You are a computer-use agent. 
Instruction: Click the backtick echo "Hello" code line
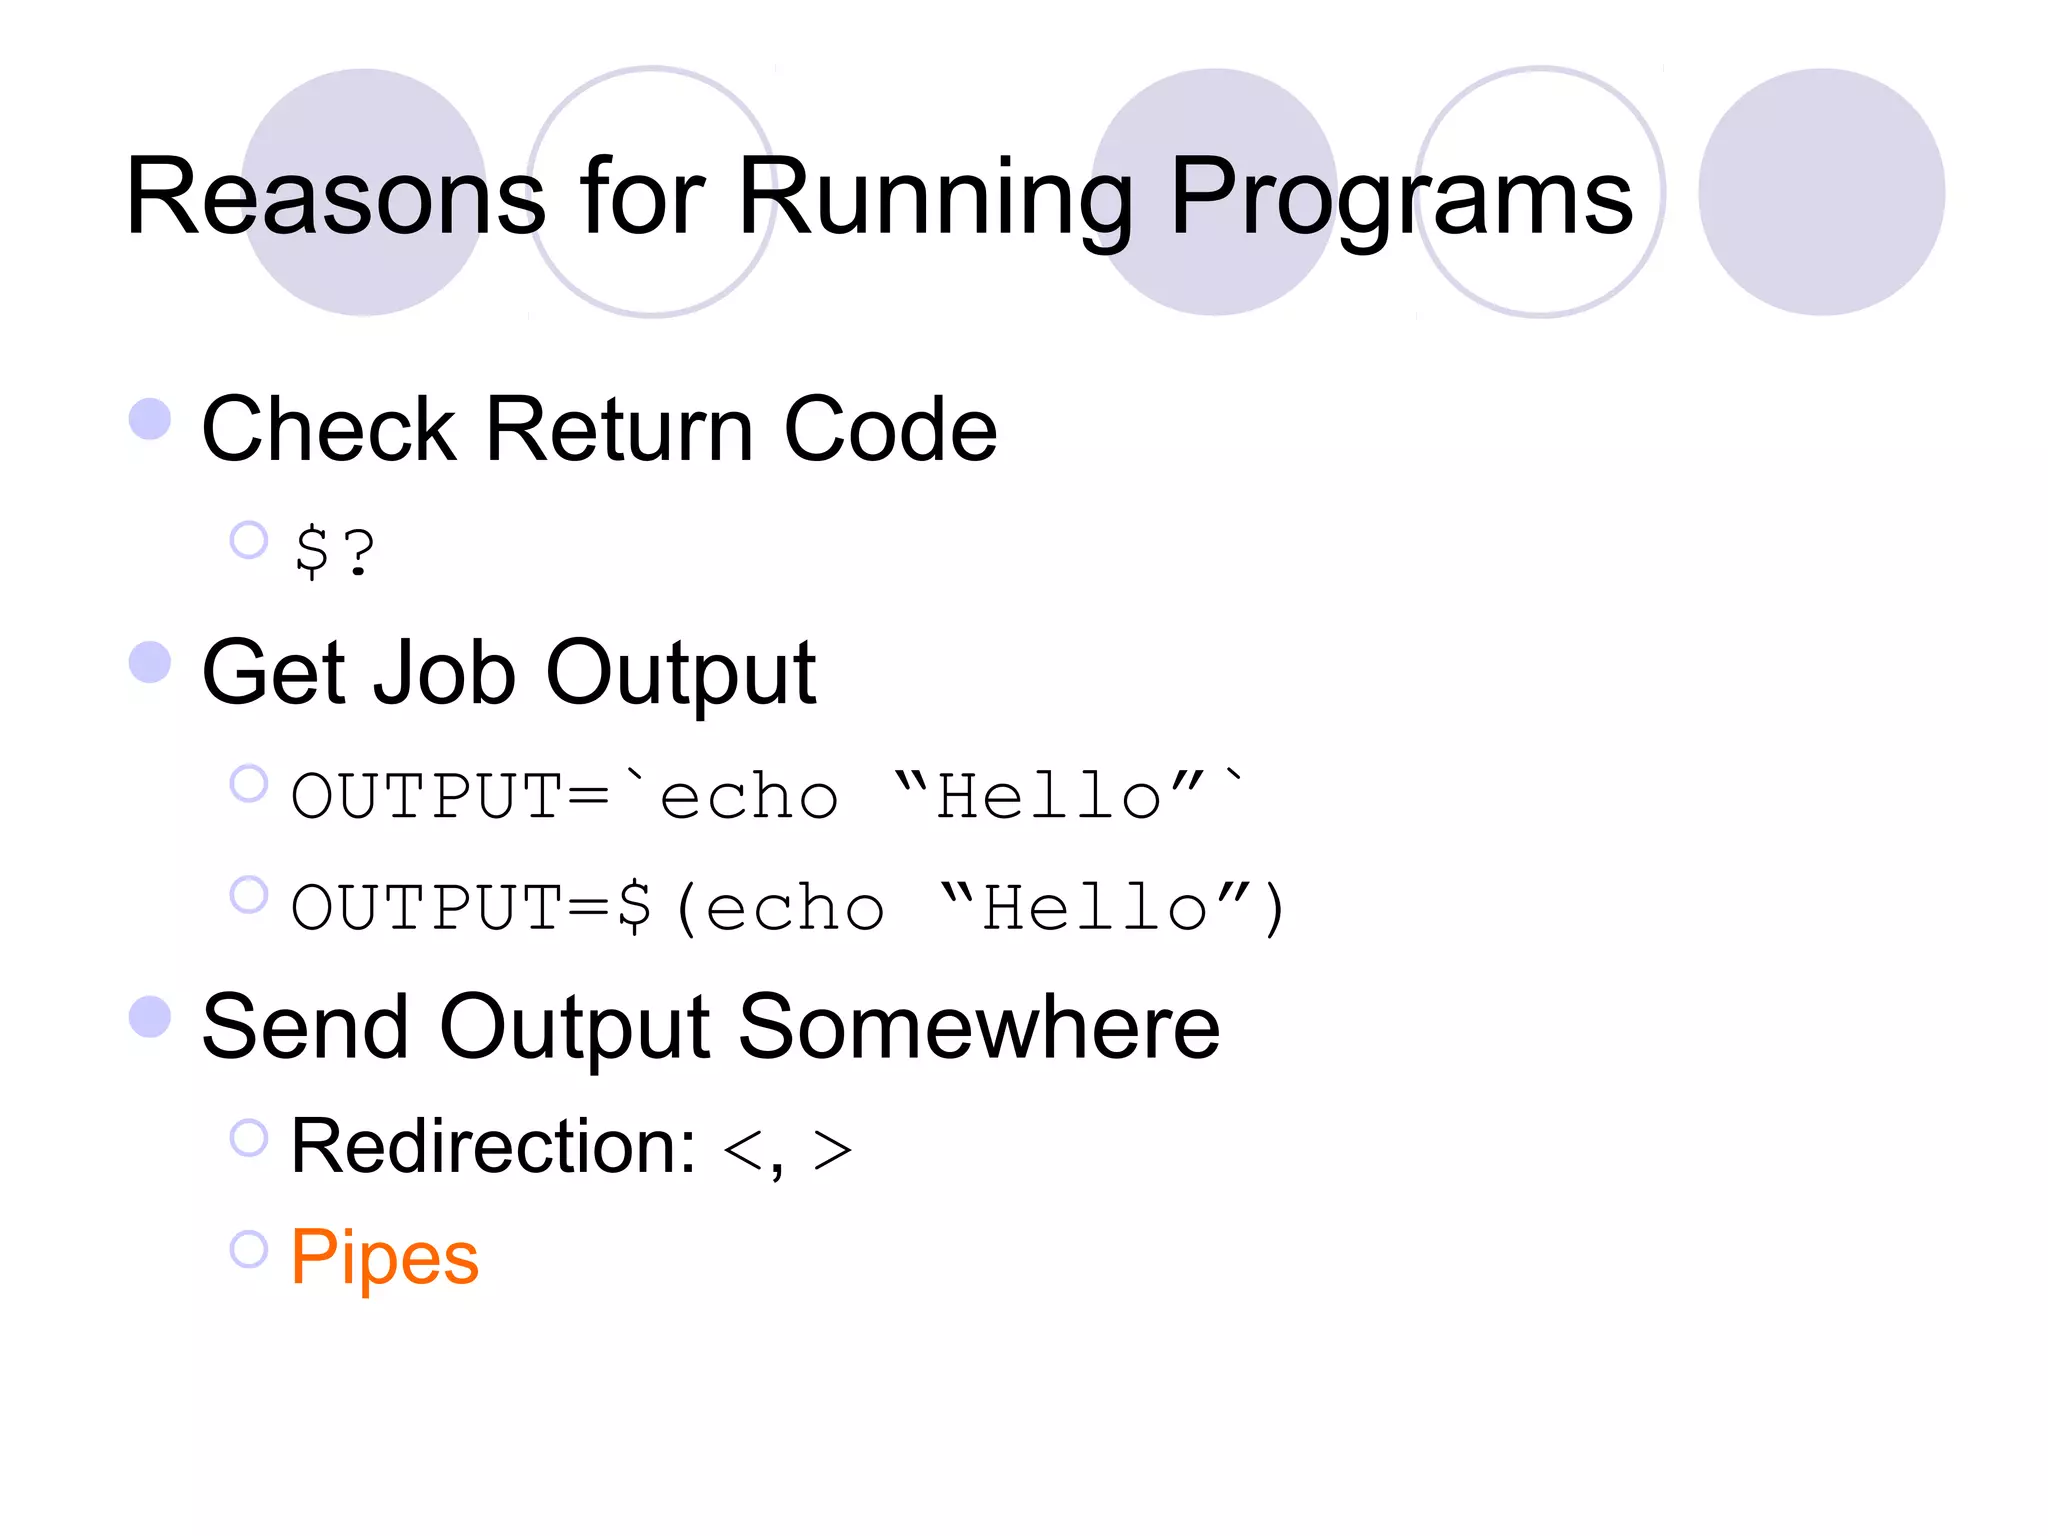click(x=768, y=796)
